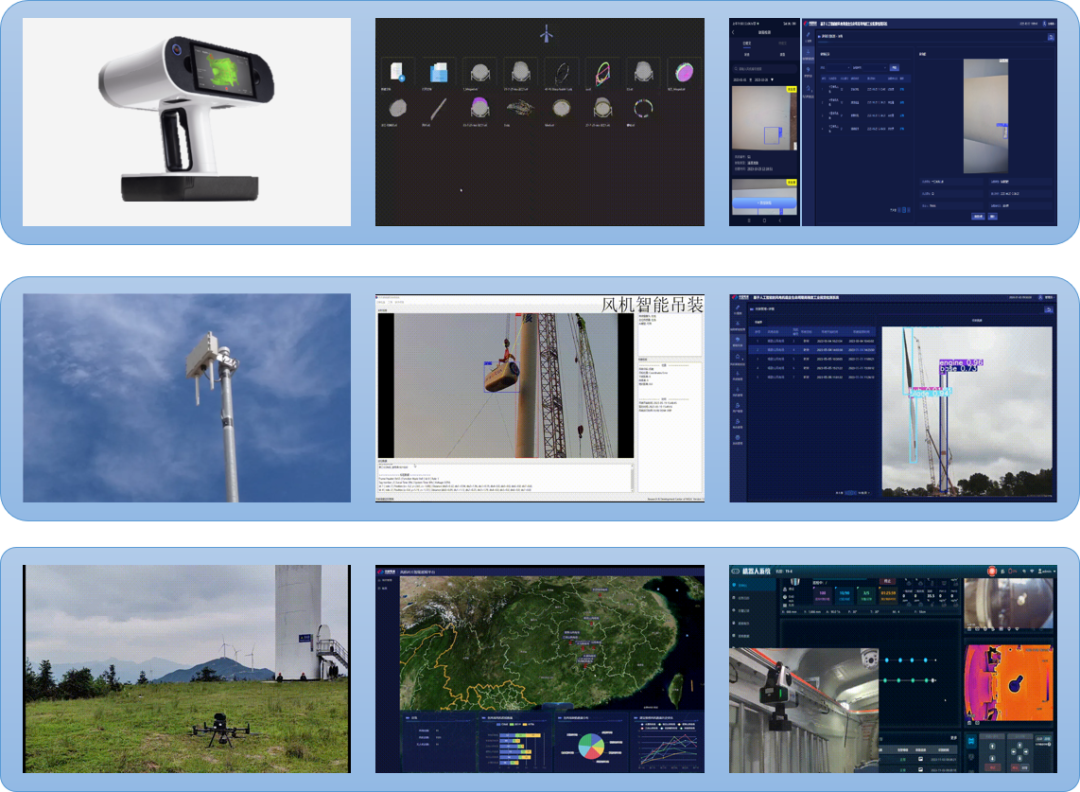The width and height of the screenshot is (1080, 792).
Task: Open the solid blue document file icon
Action: click(438, 72)
